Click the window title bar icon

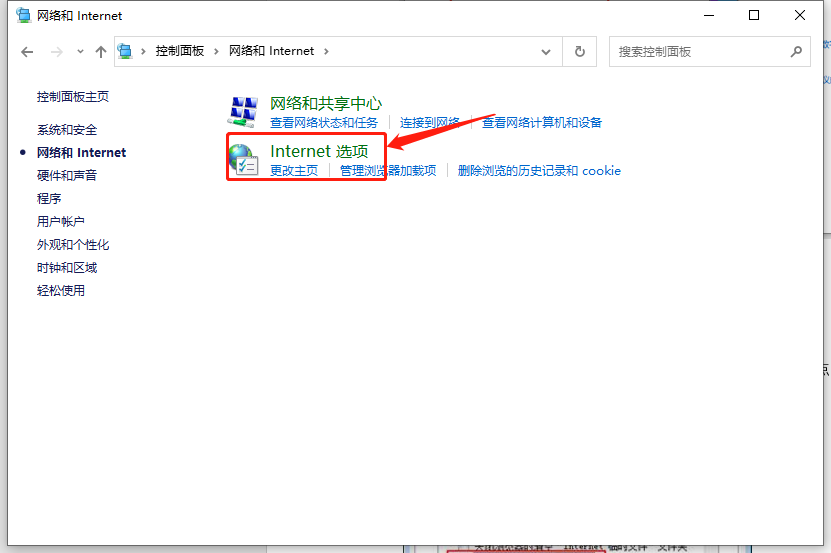point(23,15)
